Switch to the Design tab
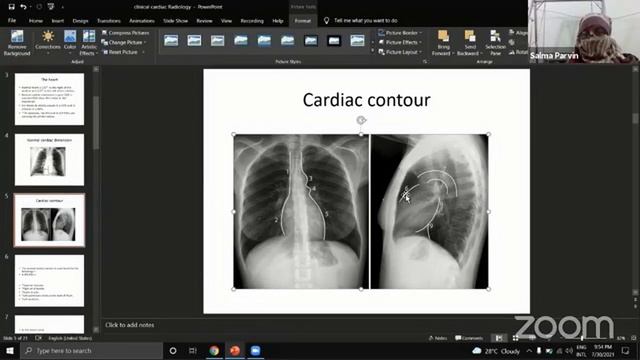Screen dimensions: 640x360 point(80,21)
